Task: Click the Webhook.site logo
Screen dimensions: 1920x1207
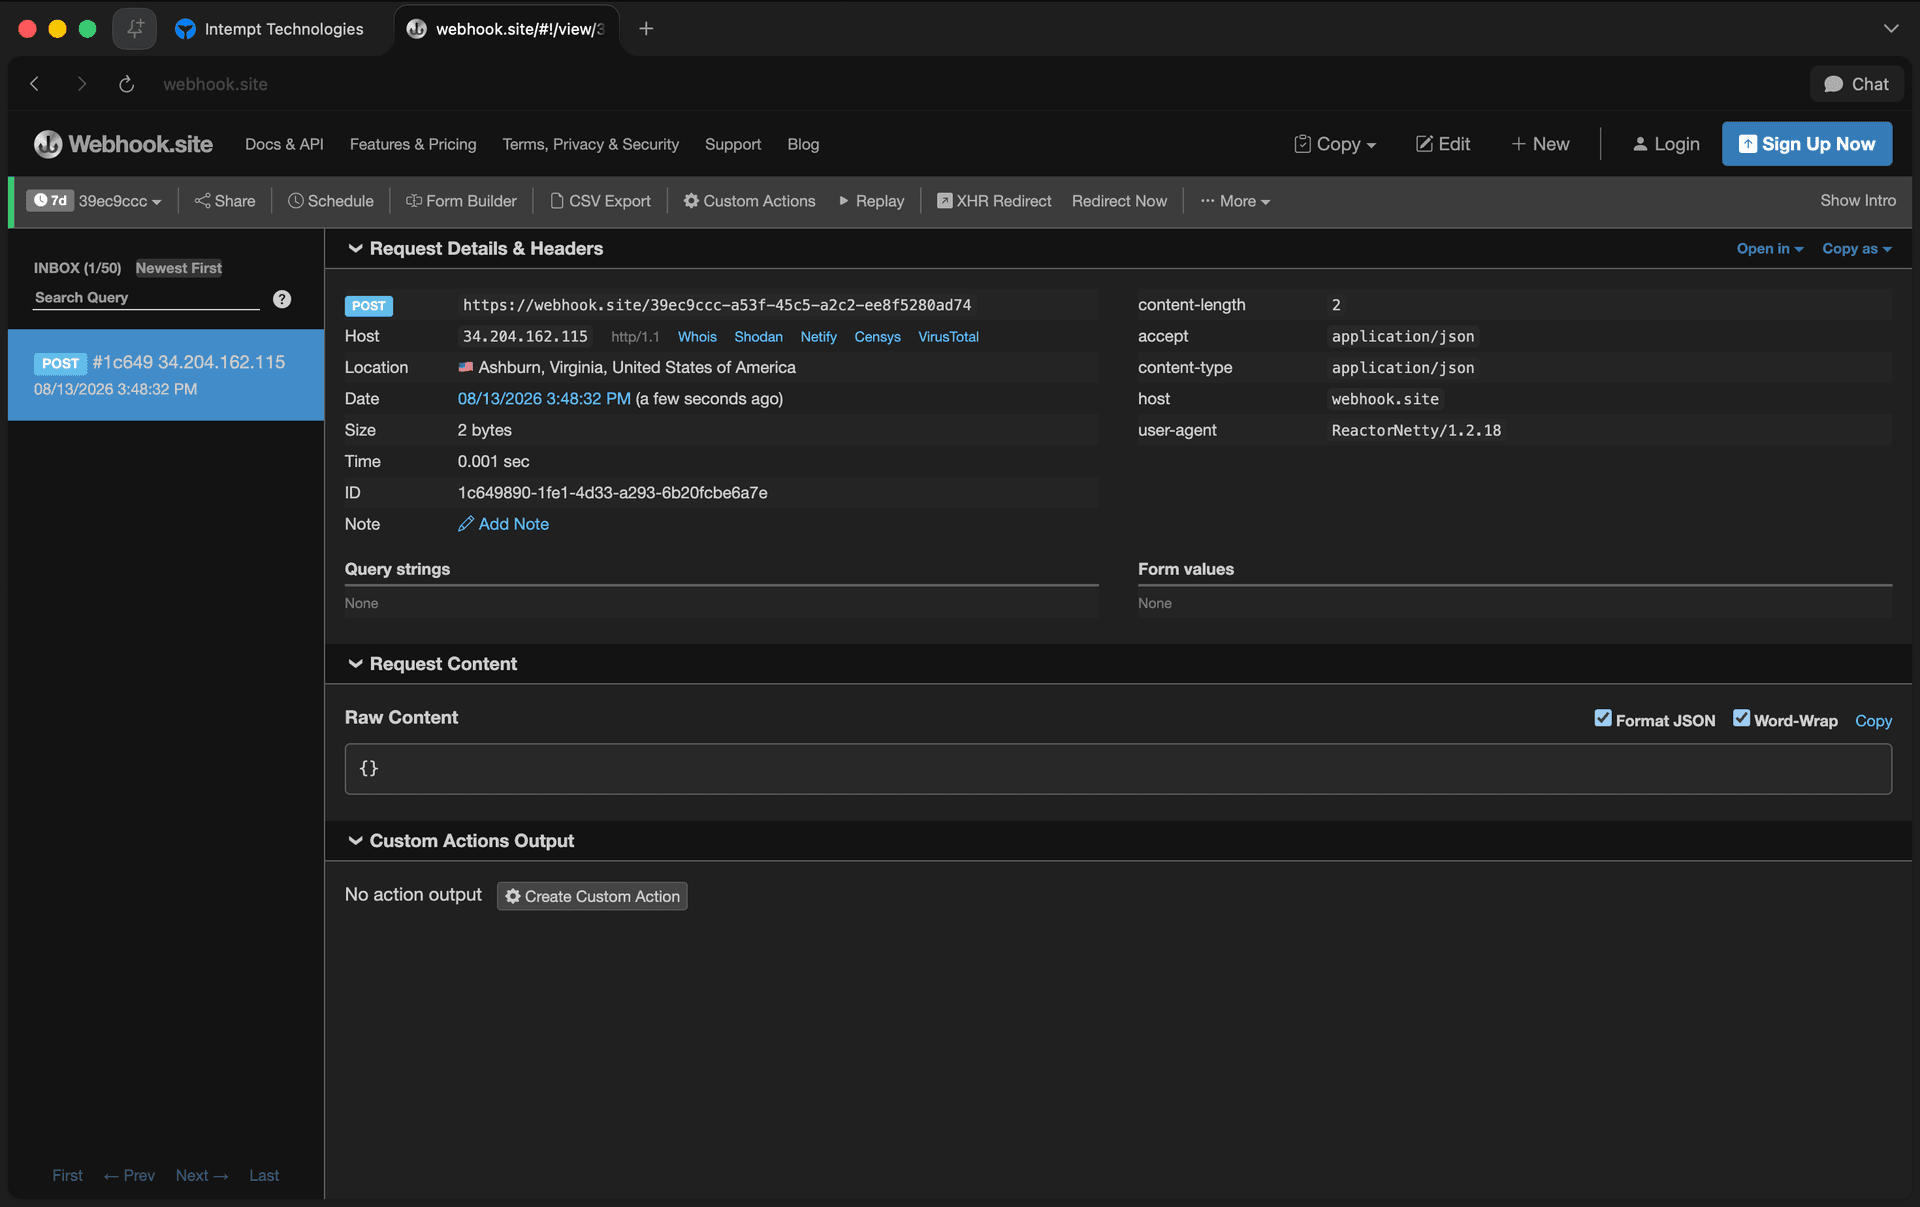Action: (x=123, y=144)
